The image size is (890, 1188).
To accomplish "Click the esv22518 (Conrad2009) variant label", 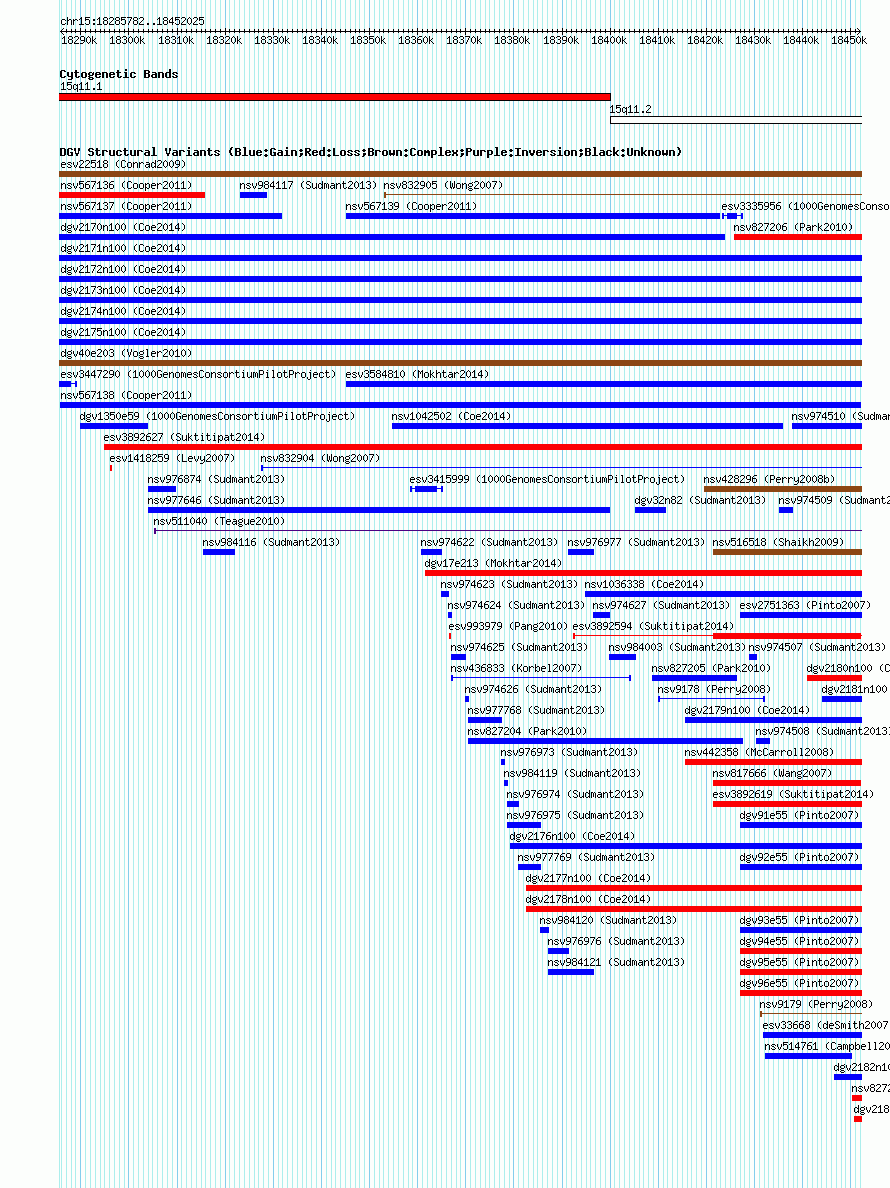I will (123, 164).
